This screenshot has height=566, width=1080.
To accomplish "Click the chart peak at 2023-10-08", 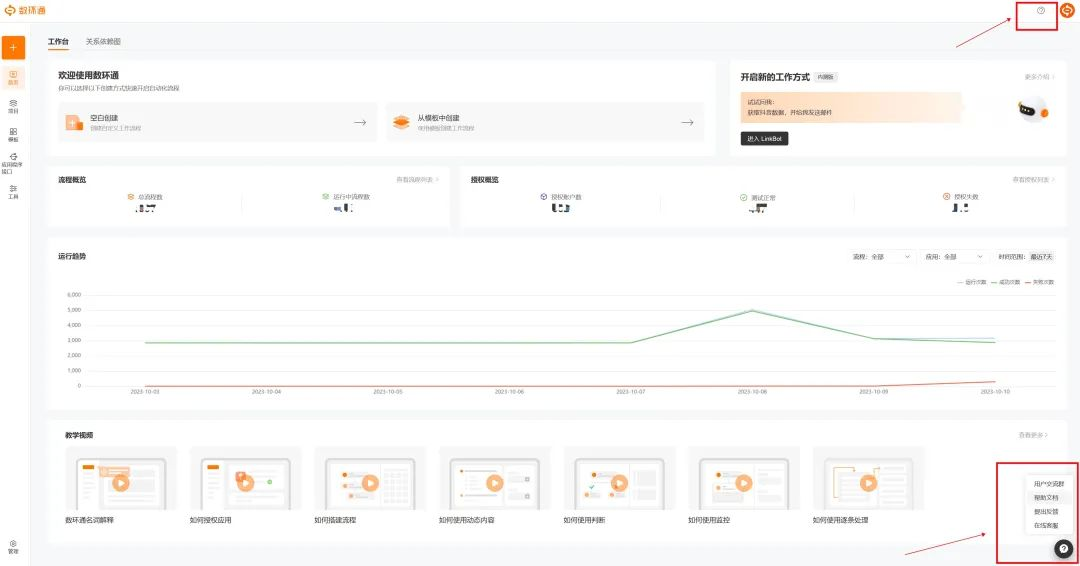I will [x=752, y=311].
